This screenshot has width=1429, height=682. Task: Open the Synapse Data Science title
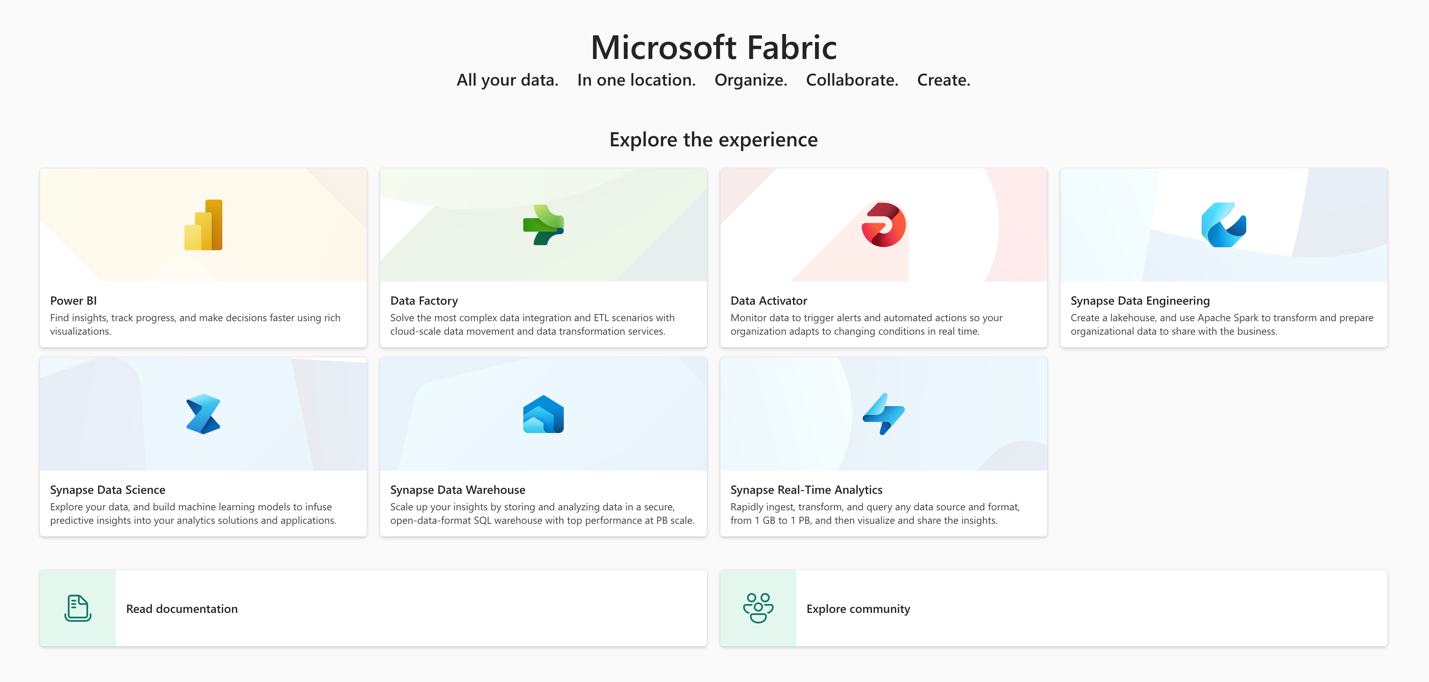coord(108,490)
